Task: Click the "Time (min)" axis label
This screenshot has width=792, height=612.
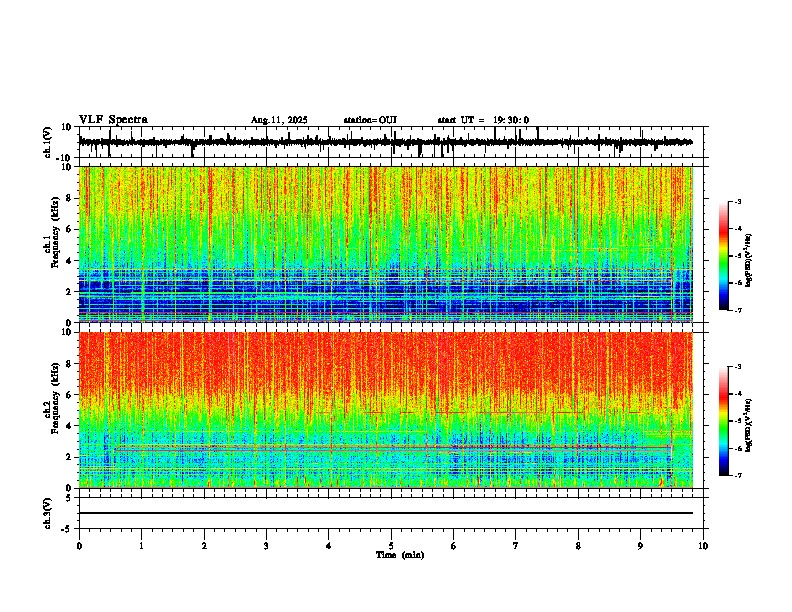Action: pyautogui.click(x=400, y=555)
